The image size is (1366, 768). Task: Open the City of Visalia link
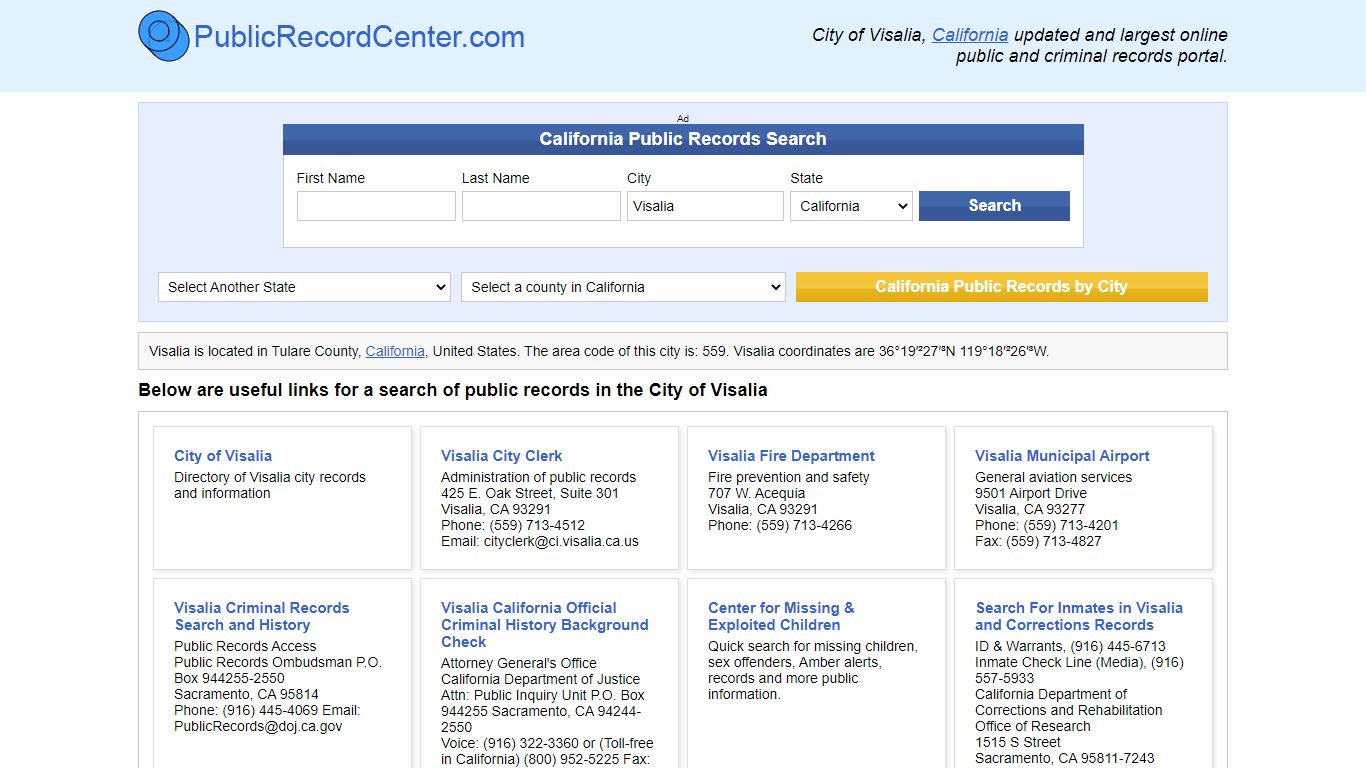click(223, 456)
